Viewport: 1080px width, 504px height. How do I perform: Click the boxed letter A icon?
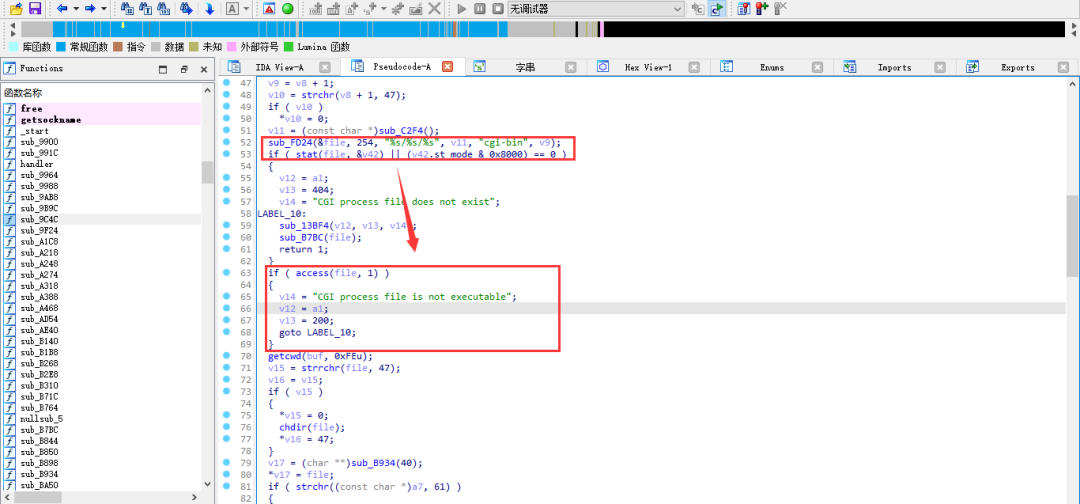point(232,8)
